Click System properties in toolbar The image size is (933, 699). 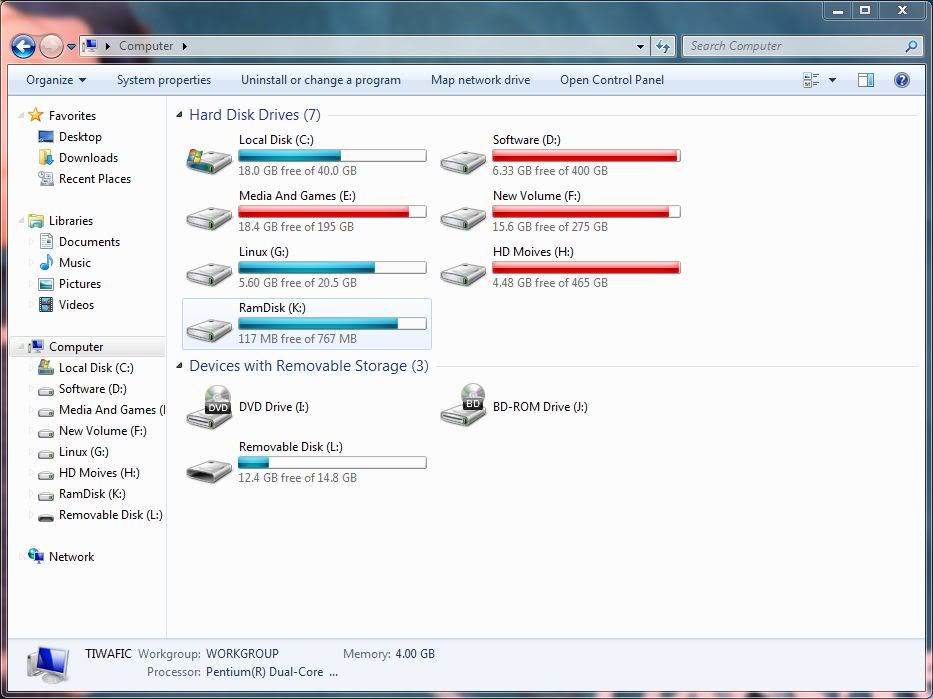[164, 80]
